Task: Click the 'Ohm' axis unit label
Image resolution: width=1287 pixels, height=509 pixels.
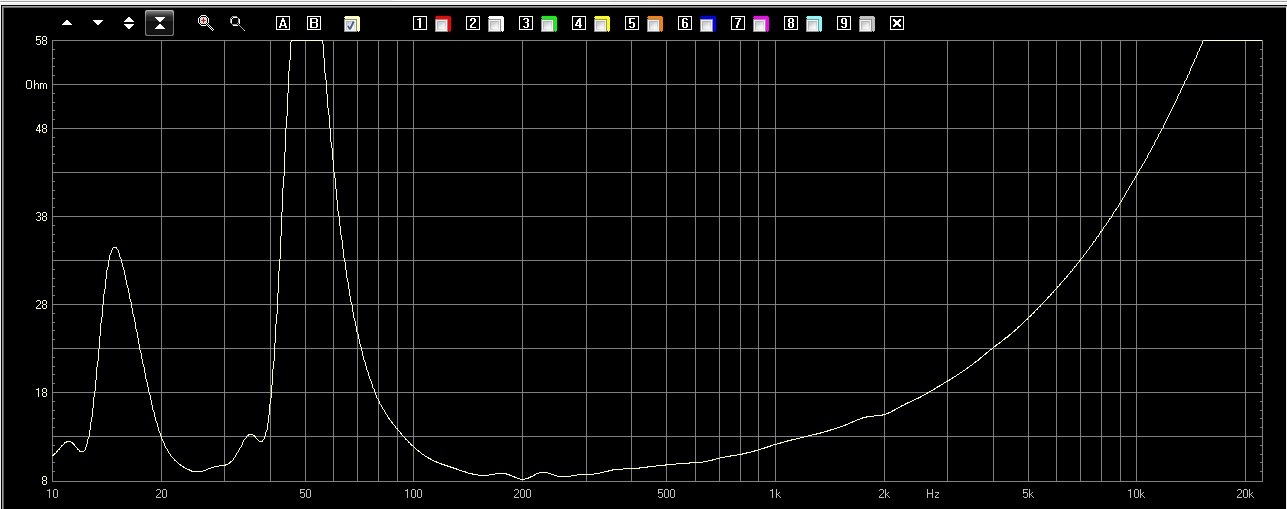Action: (x=37, y=85)
